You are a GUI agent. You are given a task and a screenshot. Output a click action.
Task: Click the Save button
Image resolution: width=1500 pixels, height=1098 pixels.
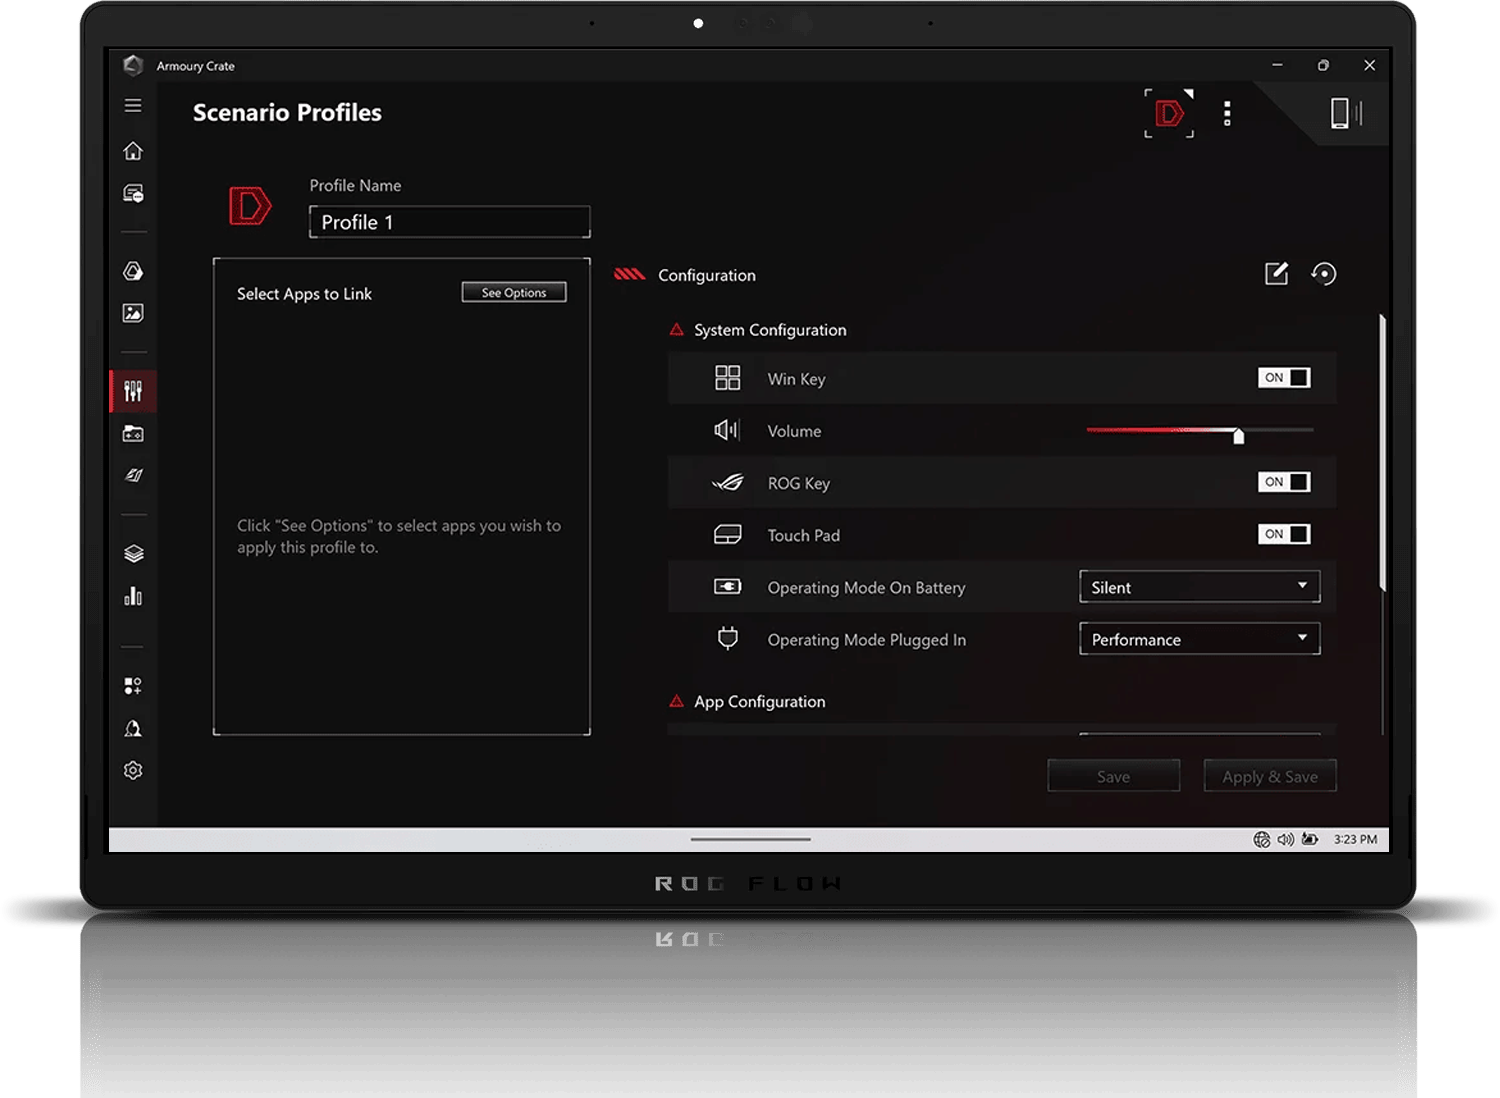(x=1114, y=776)
